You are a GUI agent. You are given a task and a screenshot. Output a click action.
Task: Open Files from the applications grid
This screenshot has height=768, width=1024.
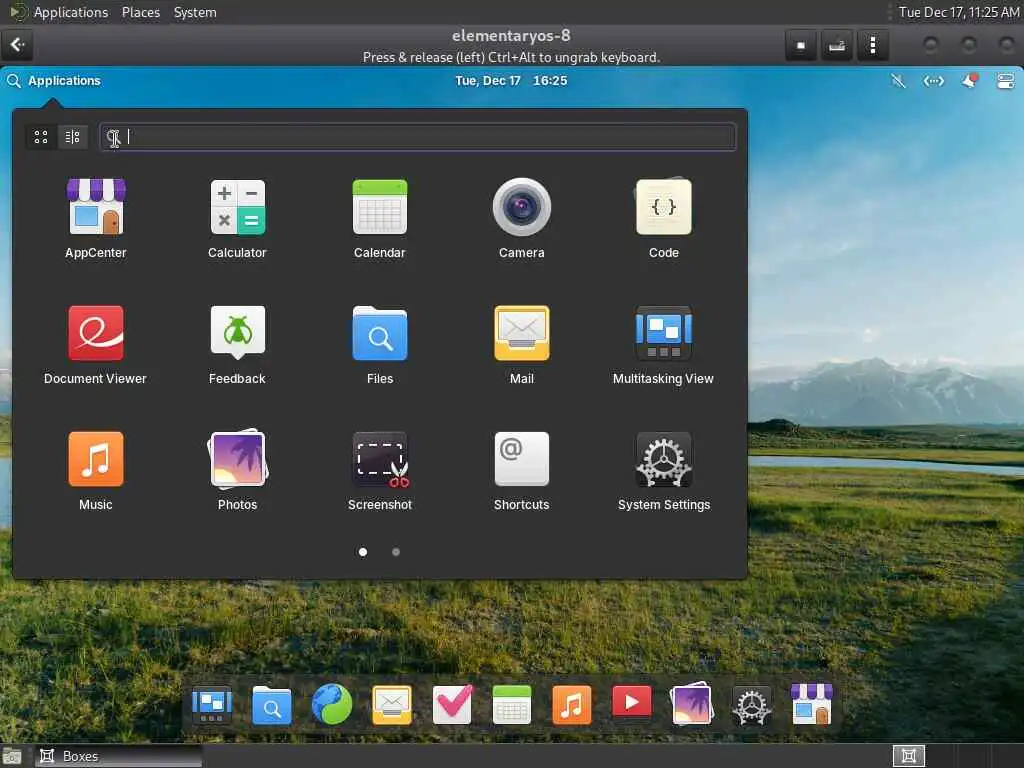(379, 345)
